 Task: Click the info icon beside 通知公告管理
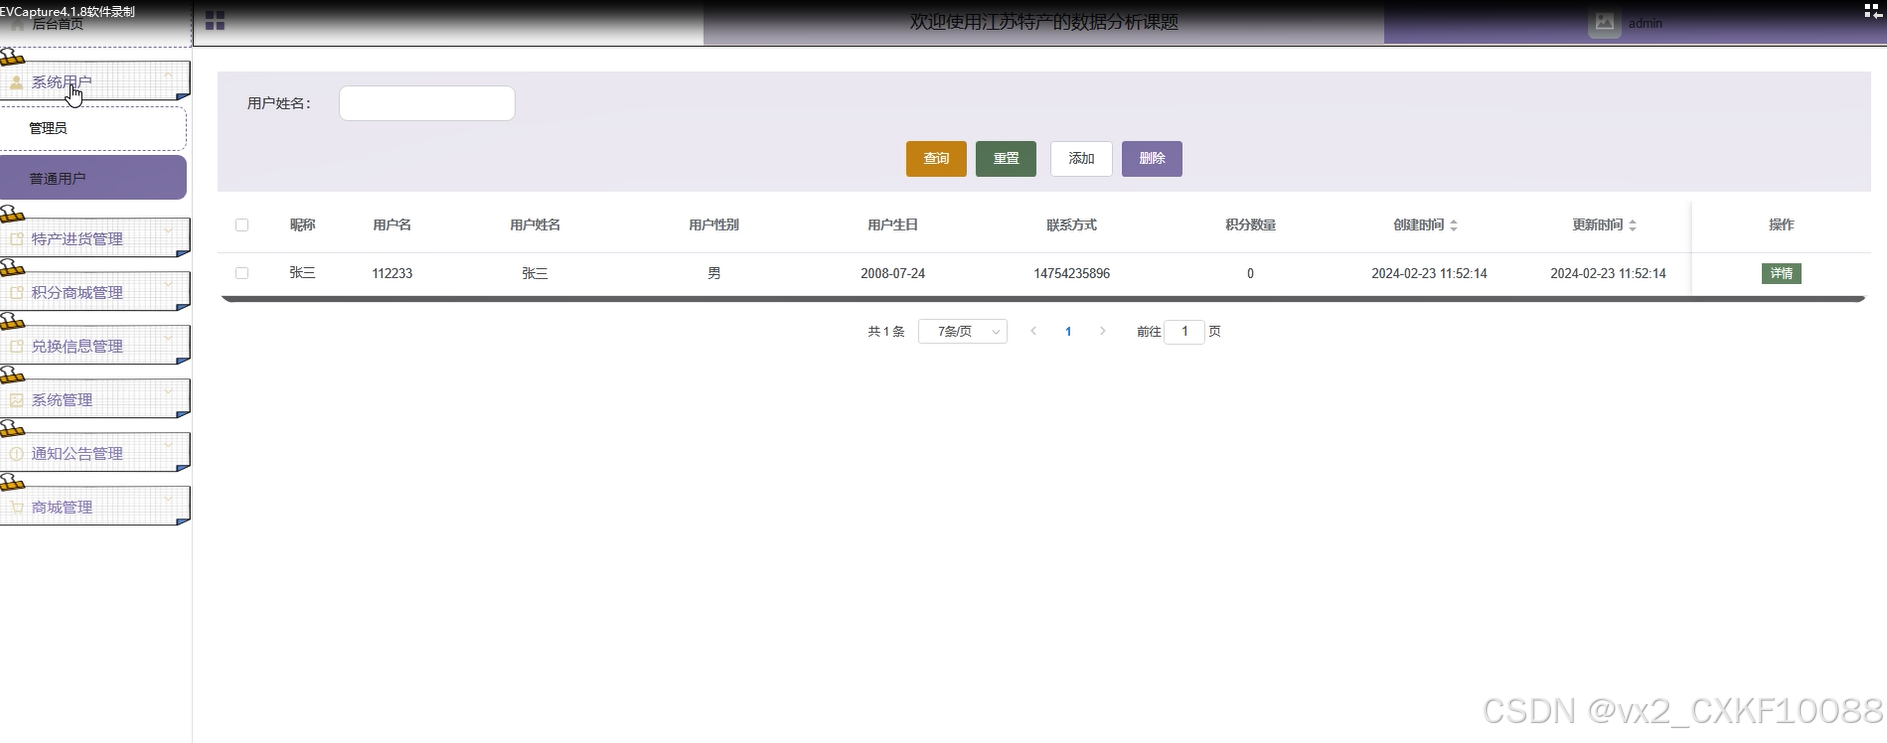(17, 454)
